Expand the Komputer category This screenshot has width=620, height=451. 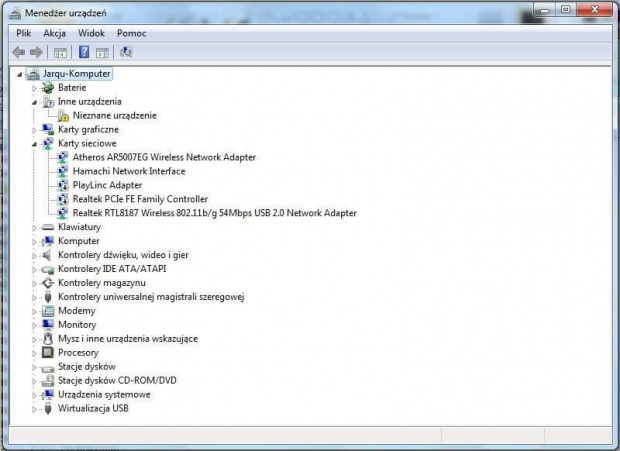(x=34, y=242)
